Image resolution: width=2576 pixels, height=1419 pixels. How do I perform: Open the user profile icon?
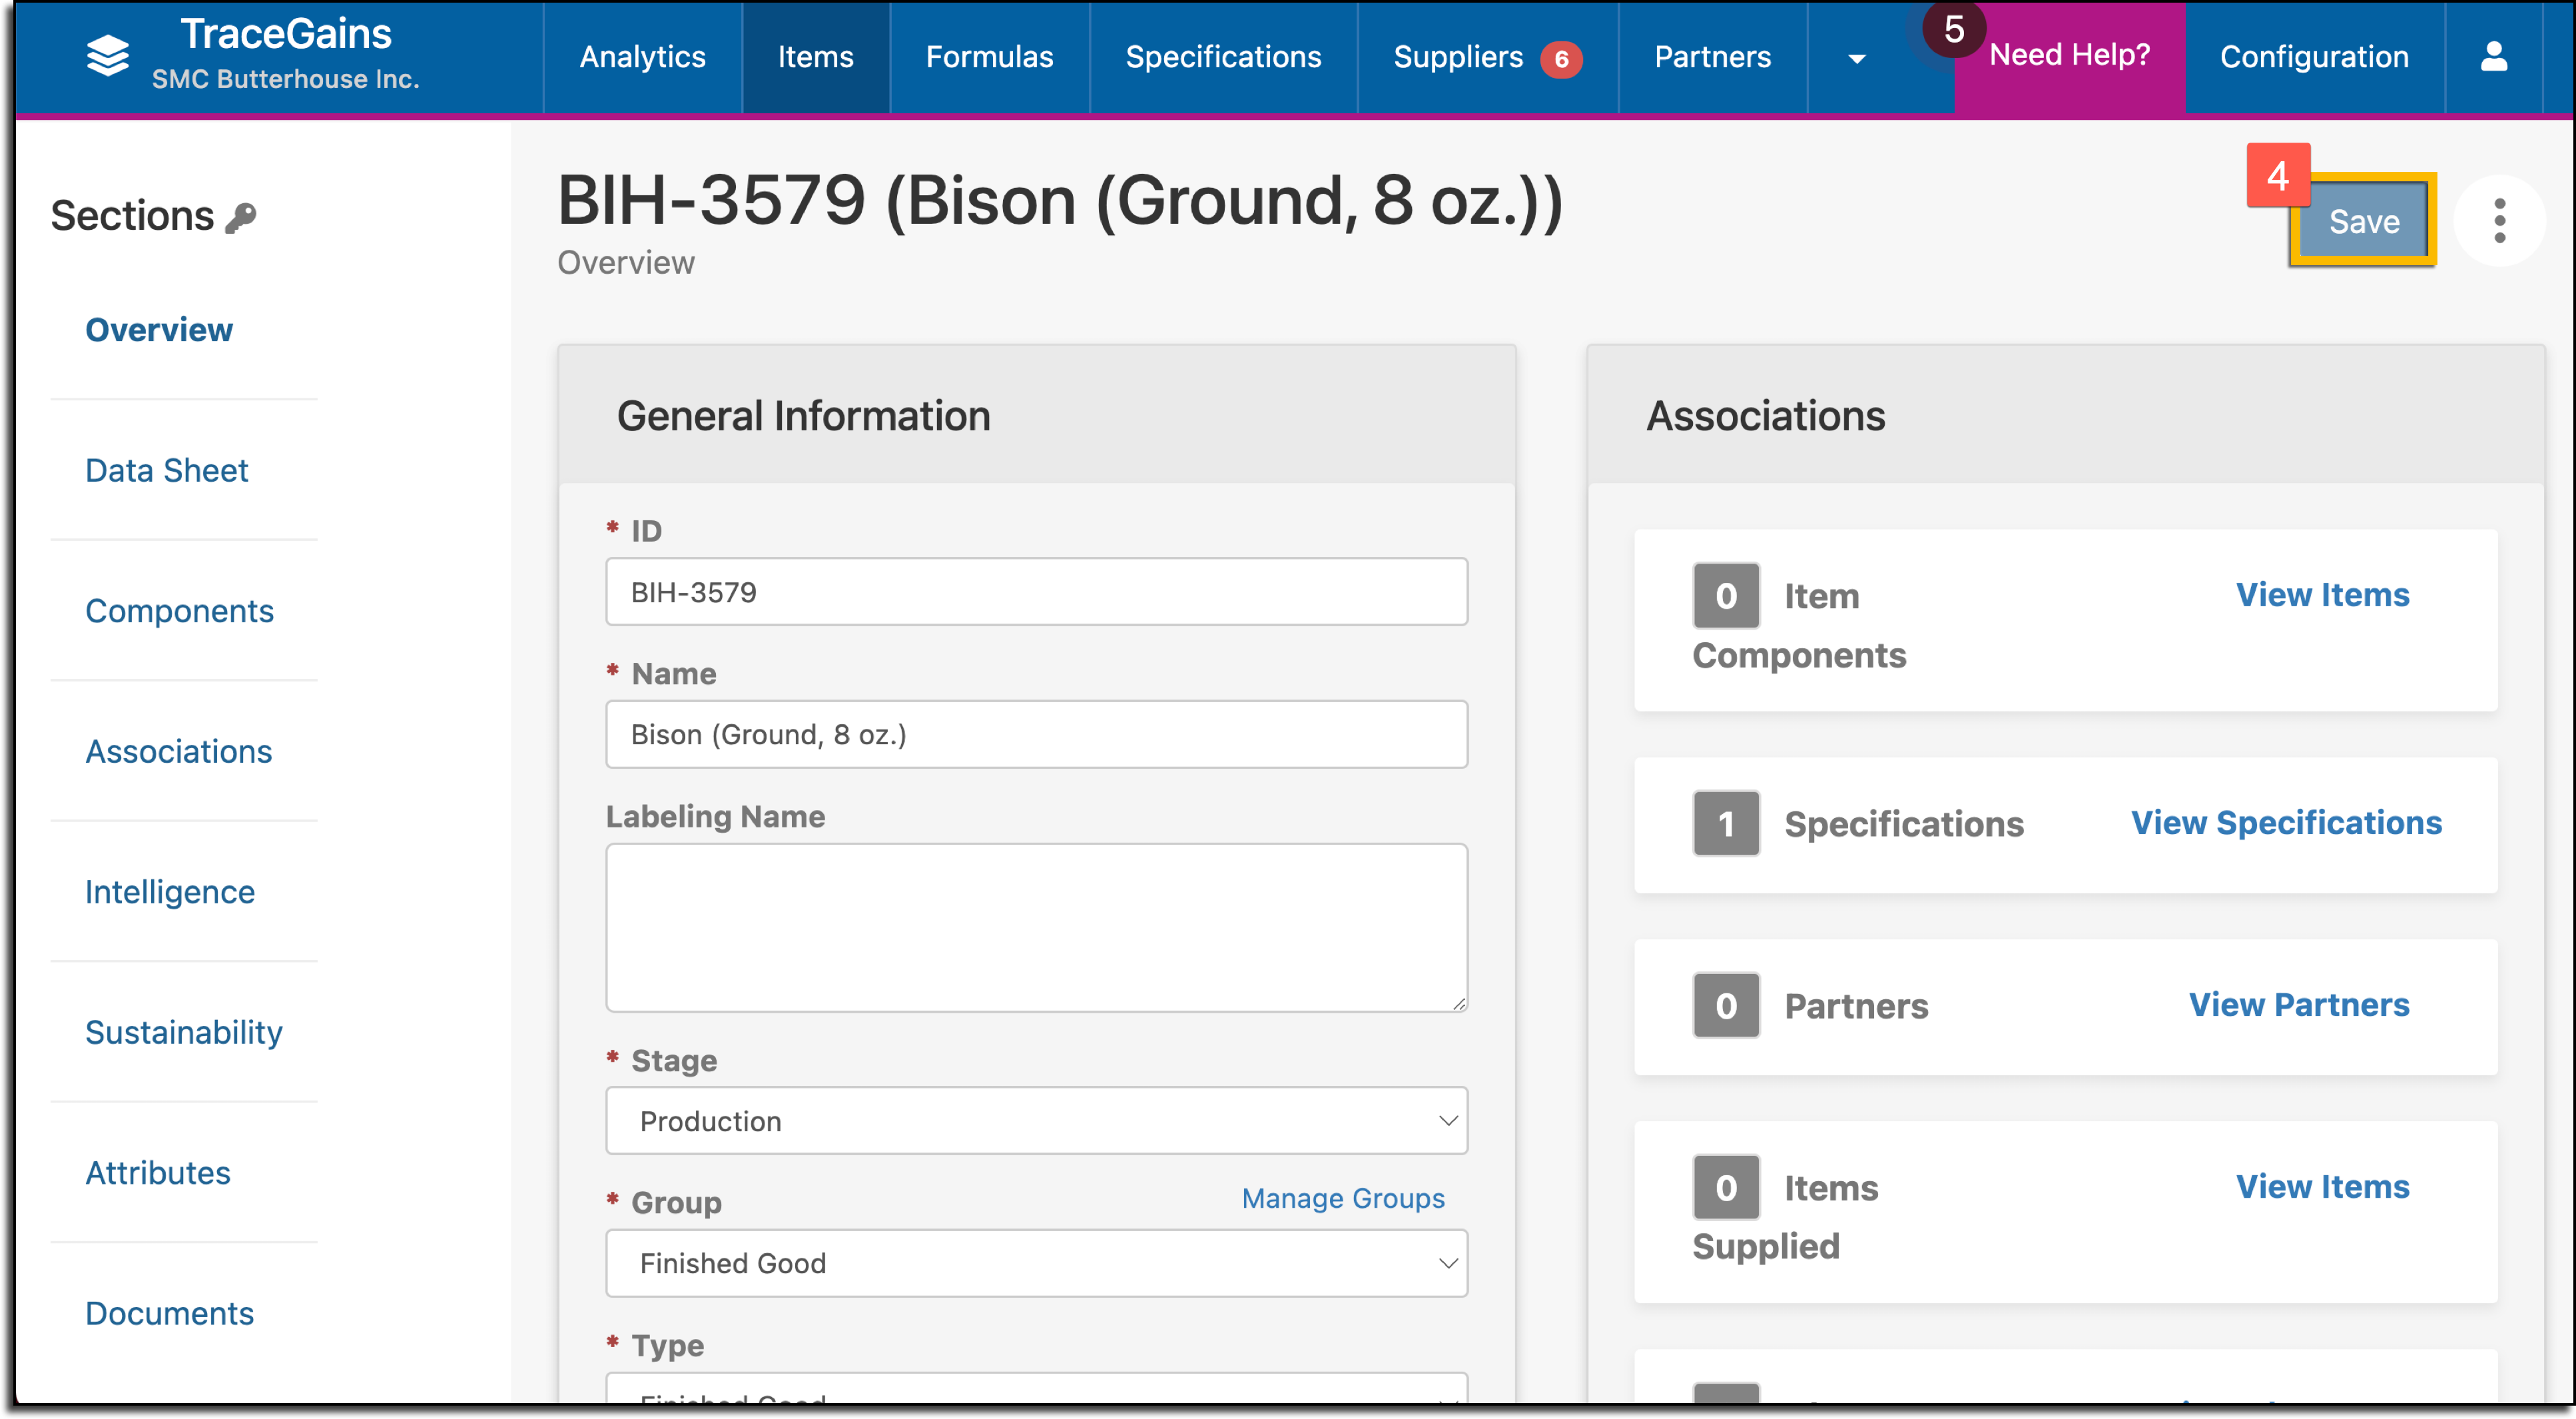tap(2494, 56)
